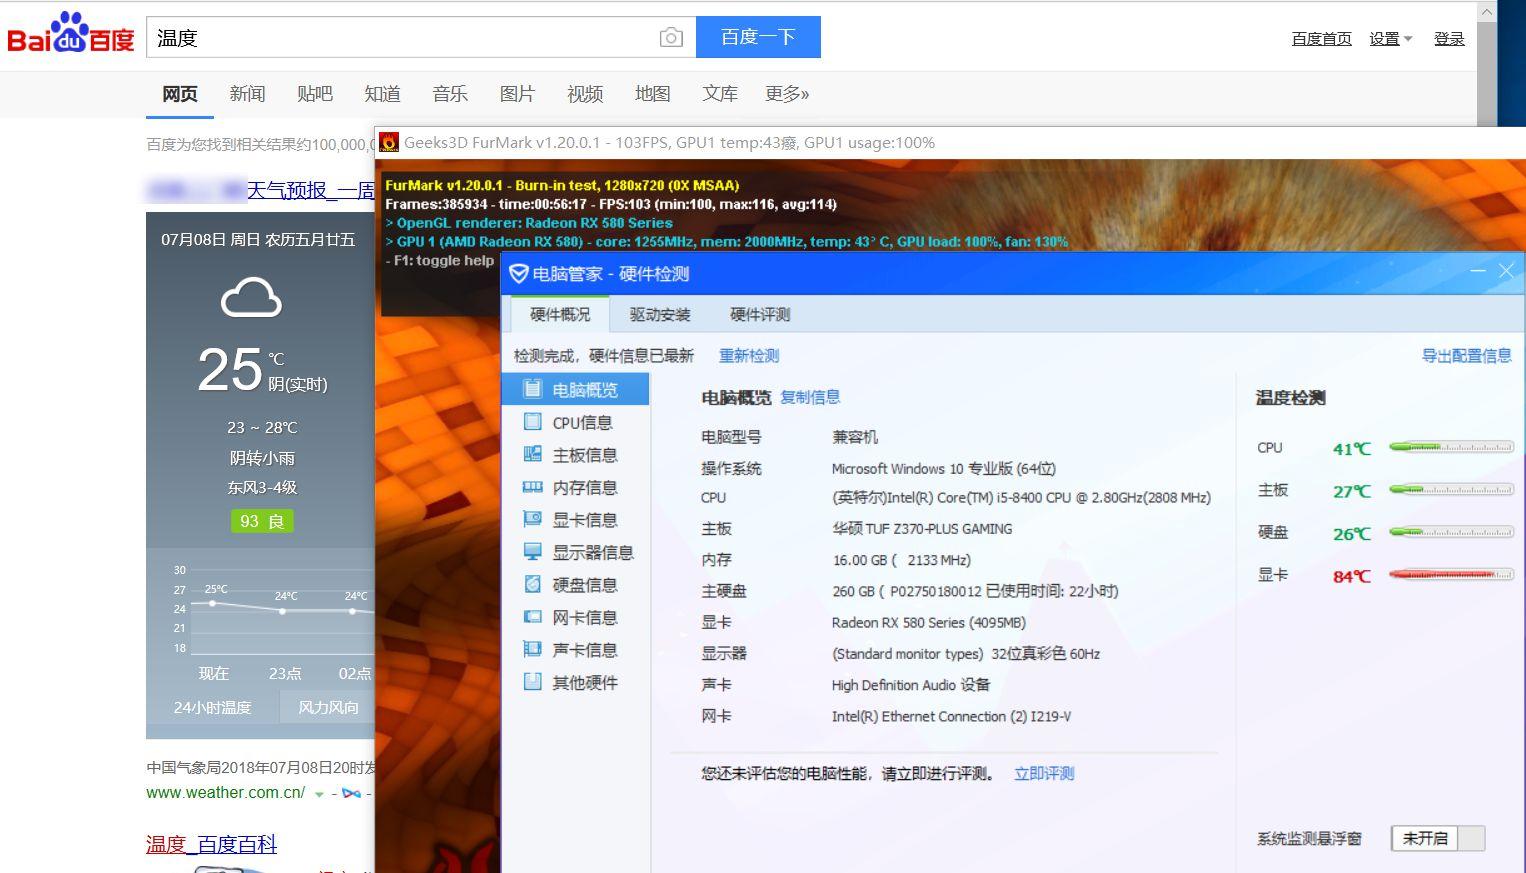
Task: Open the 更多» menu in Baidu tabs
Action: point(787,94)
